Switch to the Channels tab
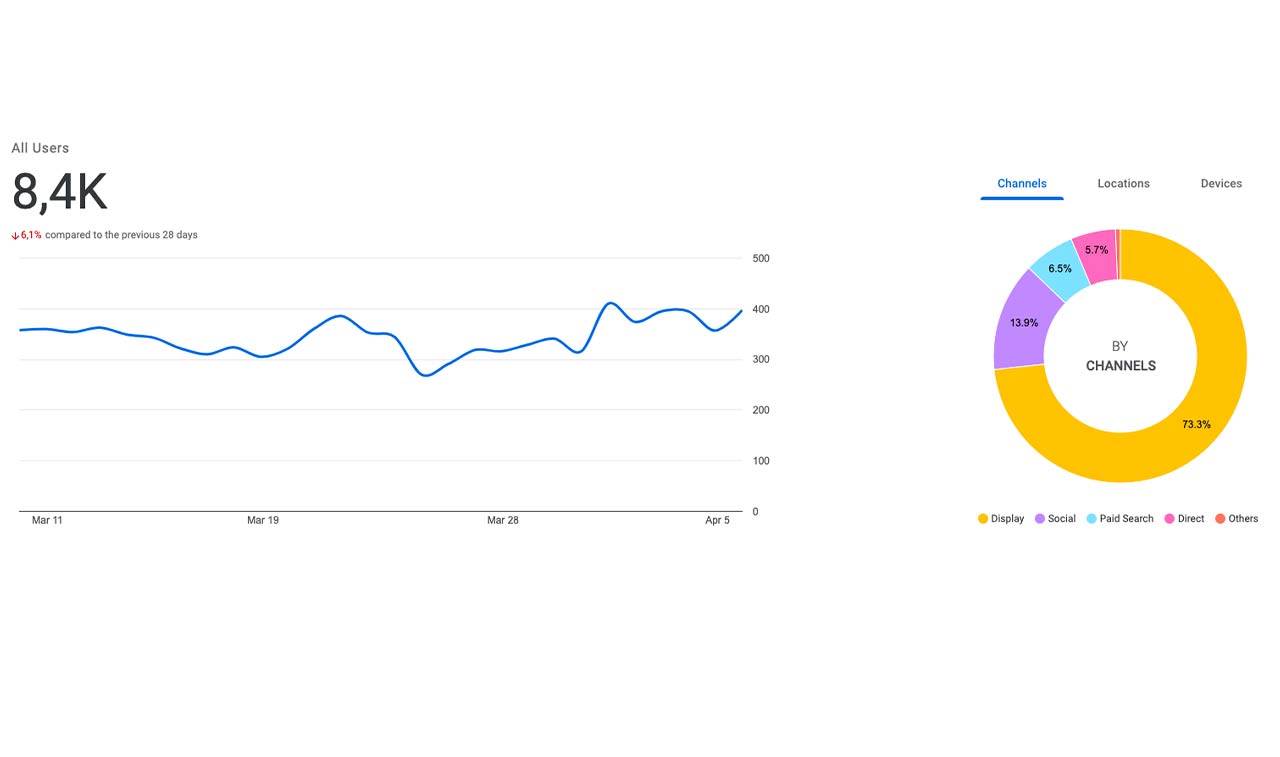 tap(1022, 183)
